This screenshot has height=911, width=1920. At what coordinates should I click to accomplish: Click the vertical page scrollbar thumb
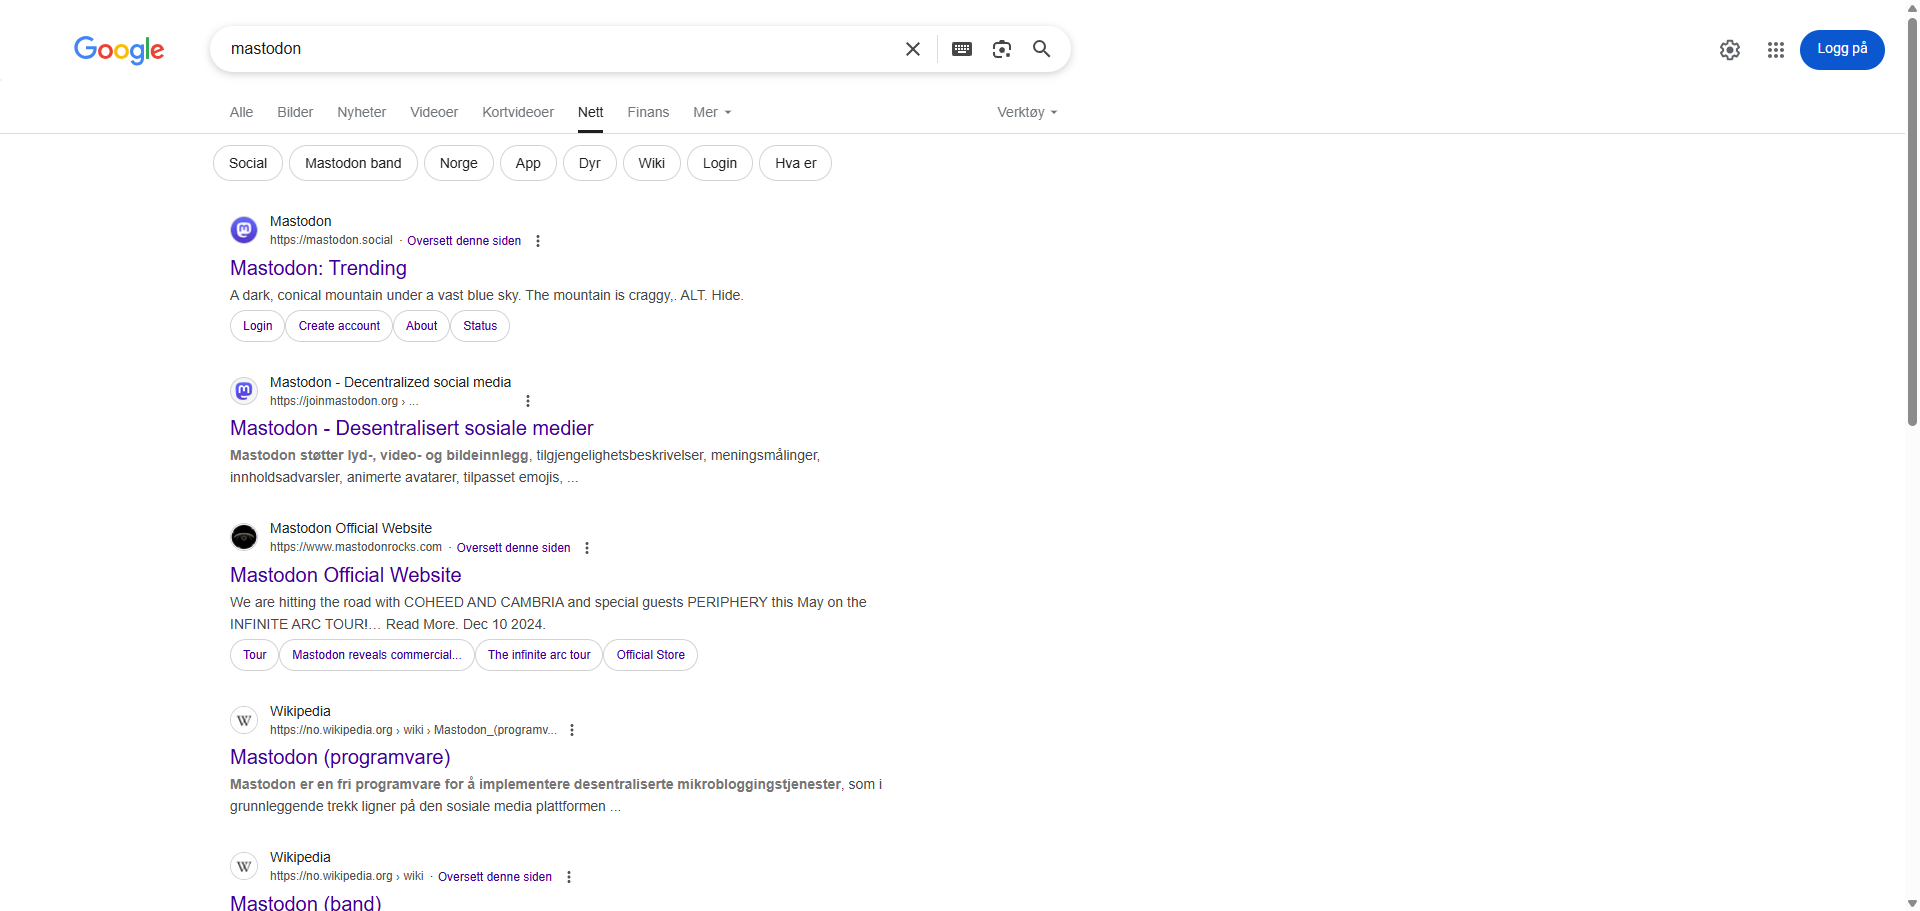[1912, 220]
